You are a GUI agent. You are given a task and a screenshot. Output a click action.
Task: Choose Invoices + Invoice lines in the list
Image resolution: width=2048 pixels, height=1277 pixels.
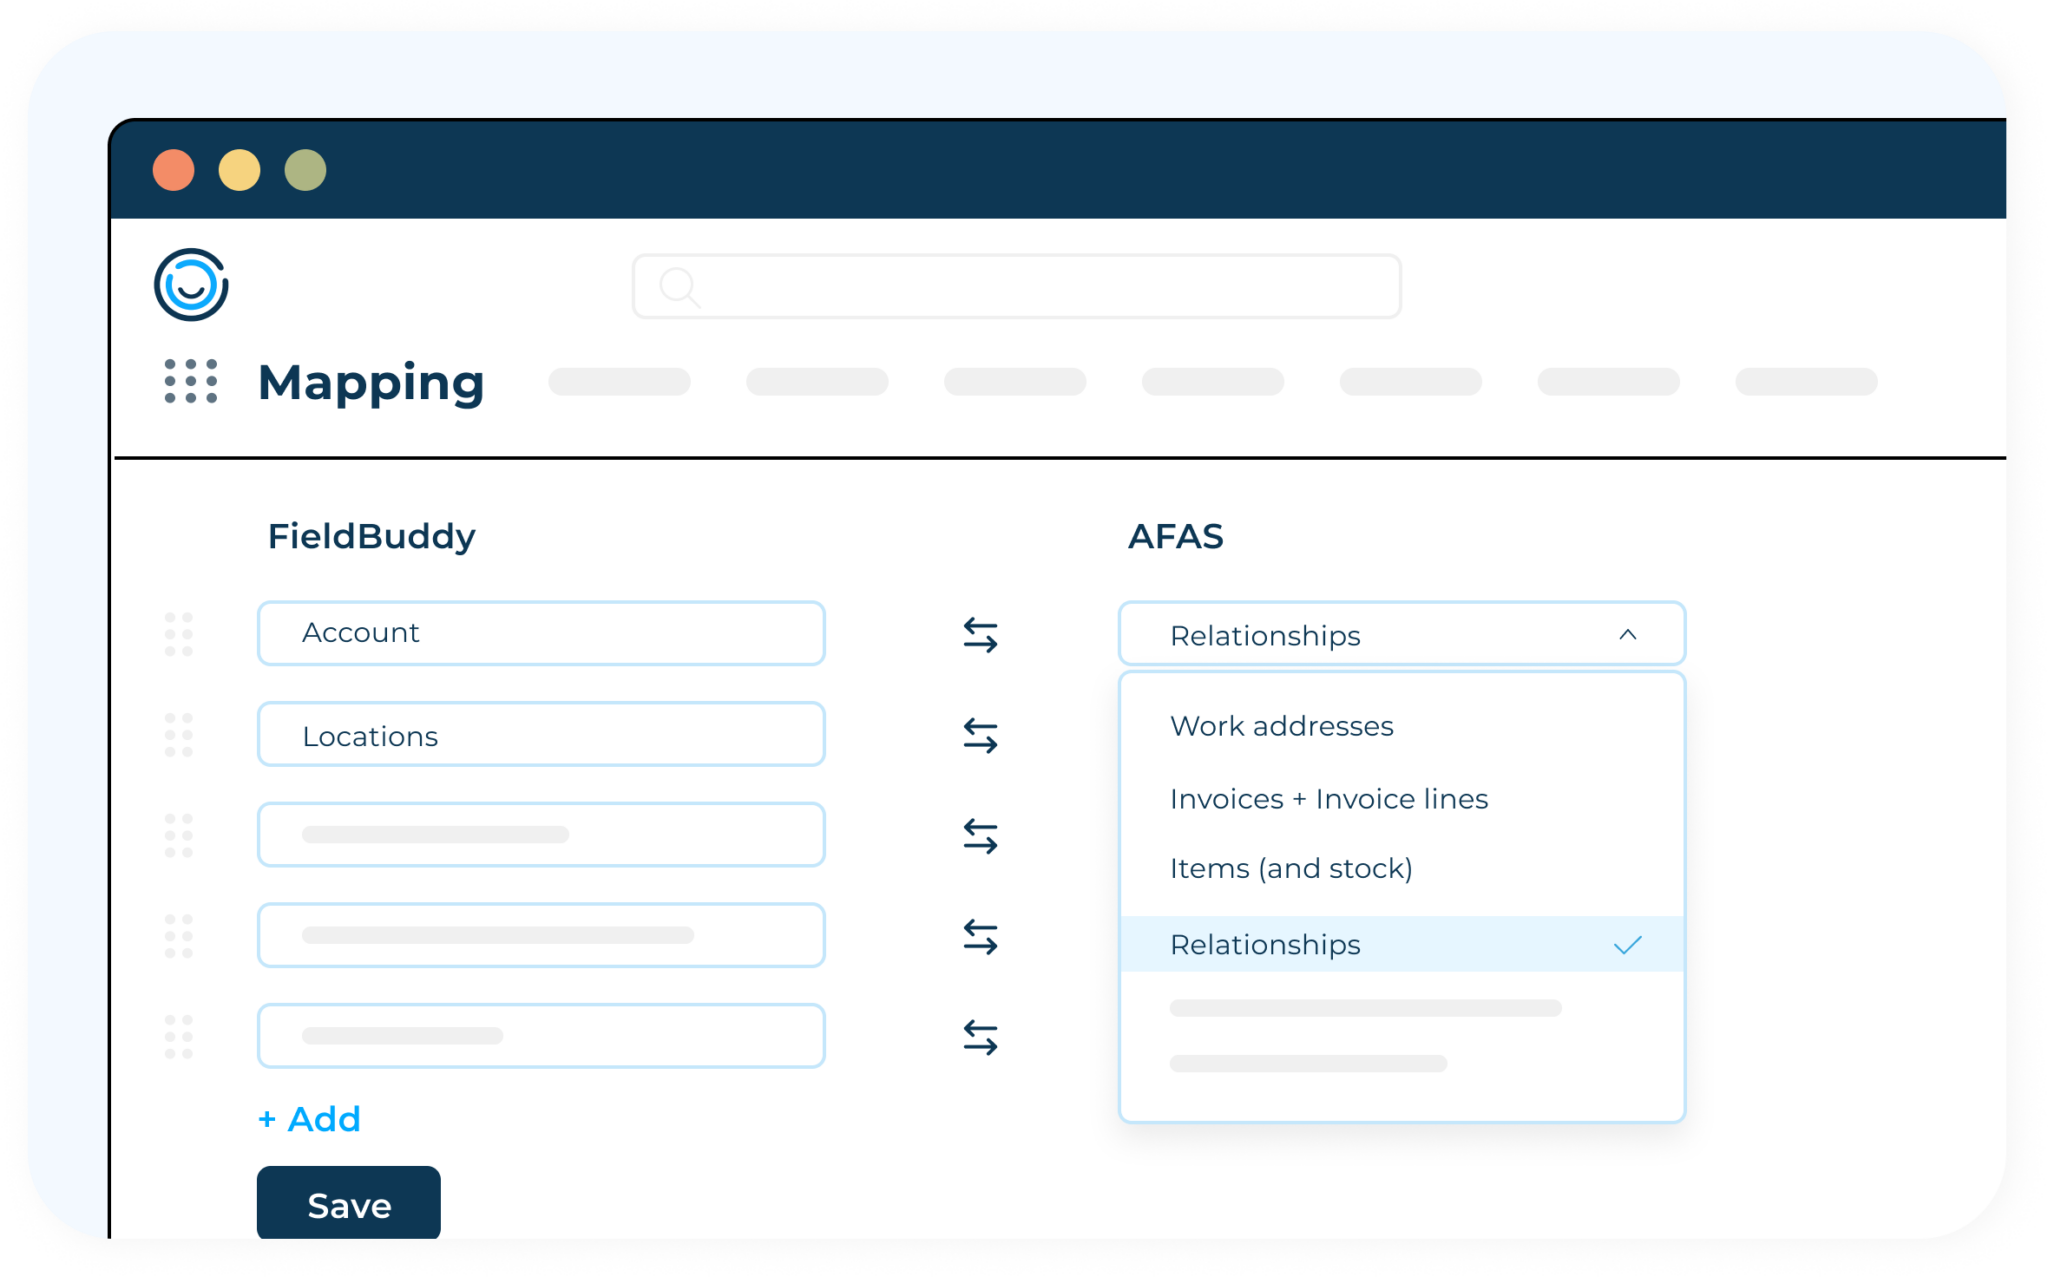(1330, 798)
